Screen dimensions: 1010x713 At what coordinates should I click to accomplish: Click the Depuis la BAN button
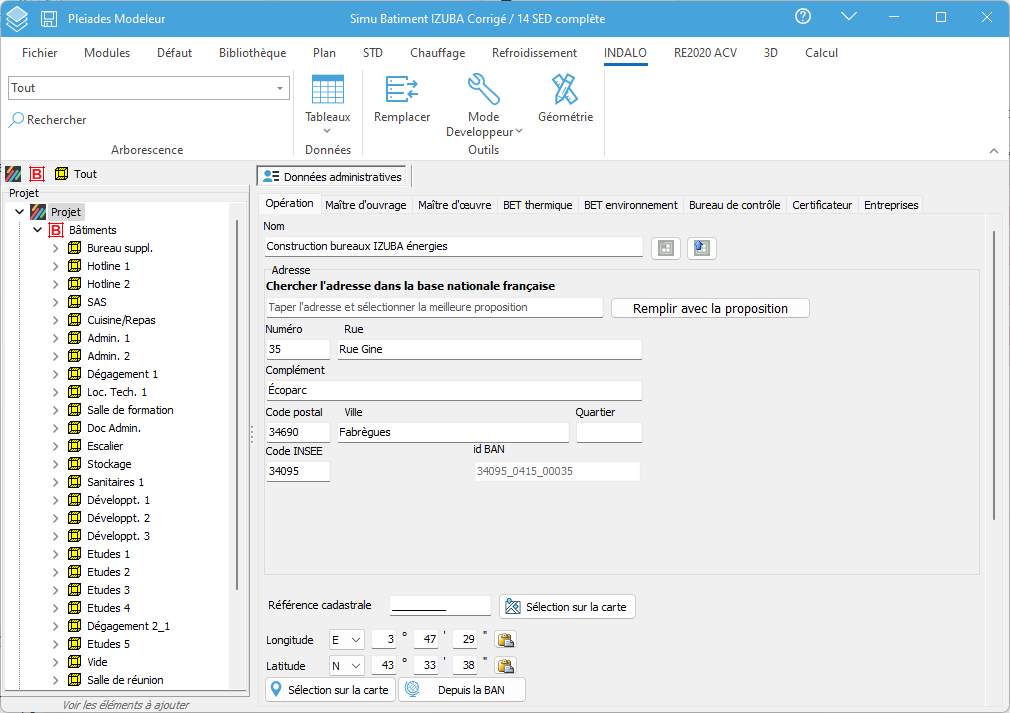tap(462, 690)
